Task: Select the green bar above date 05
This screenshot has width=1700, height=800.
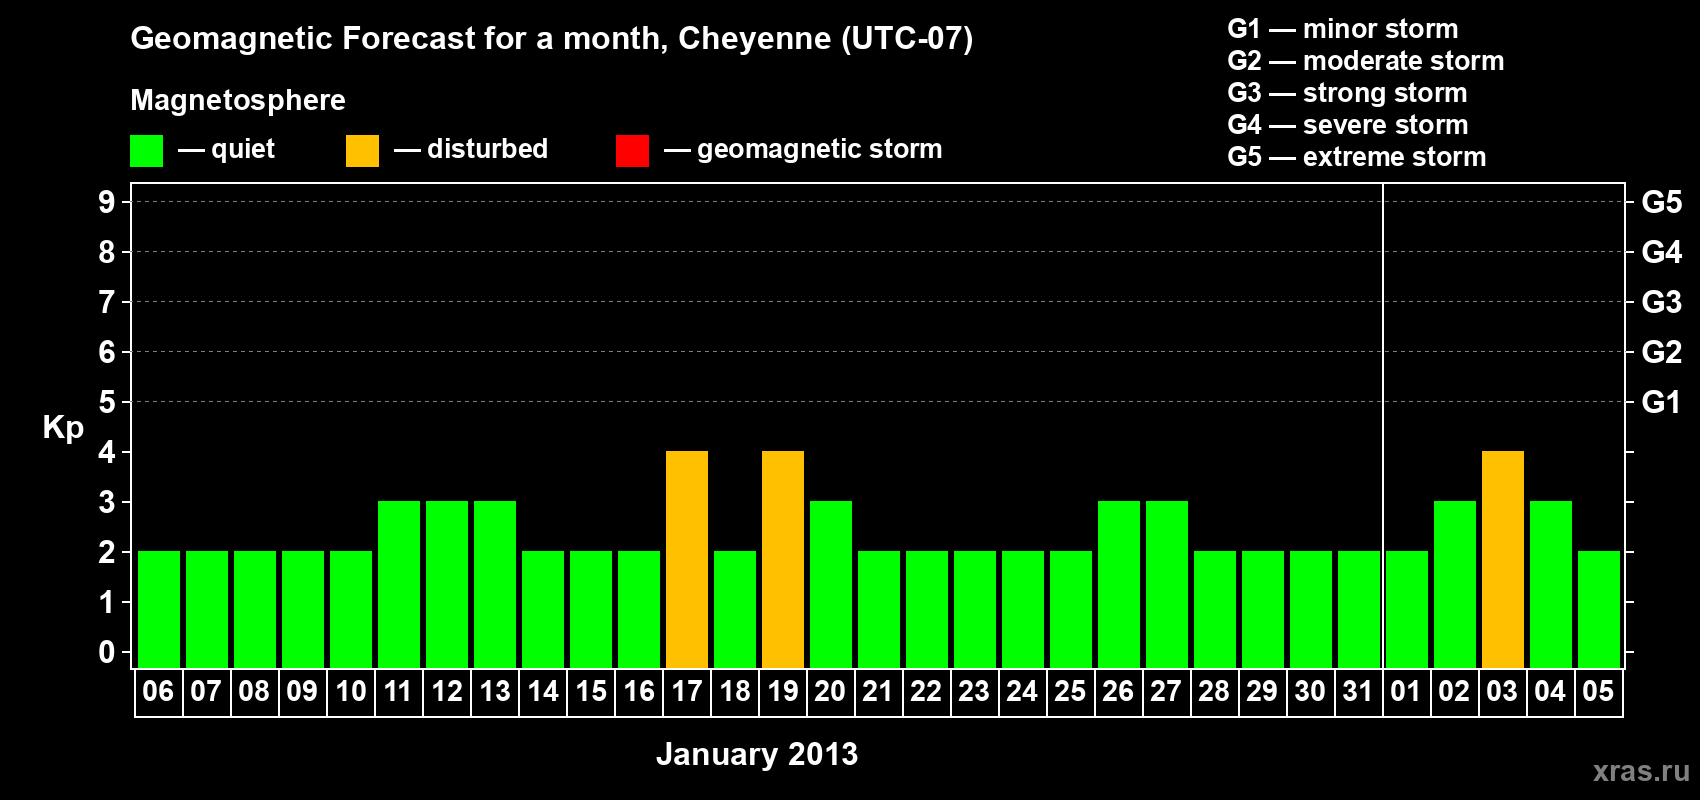Action: (1599, 609)
